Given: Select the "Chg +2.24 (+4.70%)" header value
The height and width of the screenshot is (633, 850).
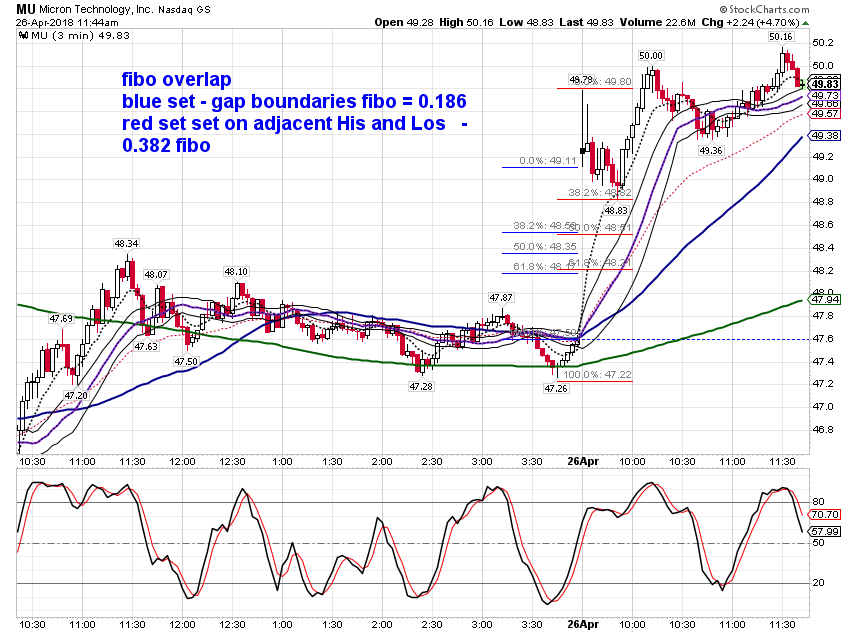Looking at the screenshot, I should pyautogui.click(x=751, y=22).
